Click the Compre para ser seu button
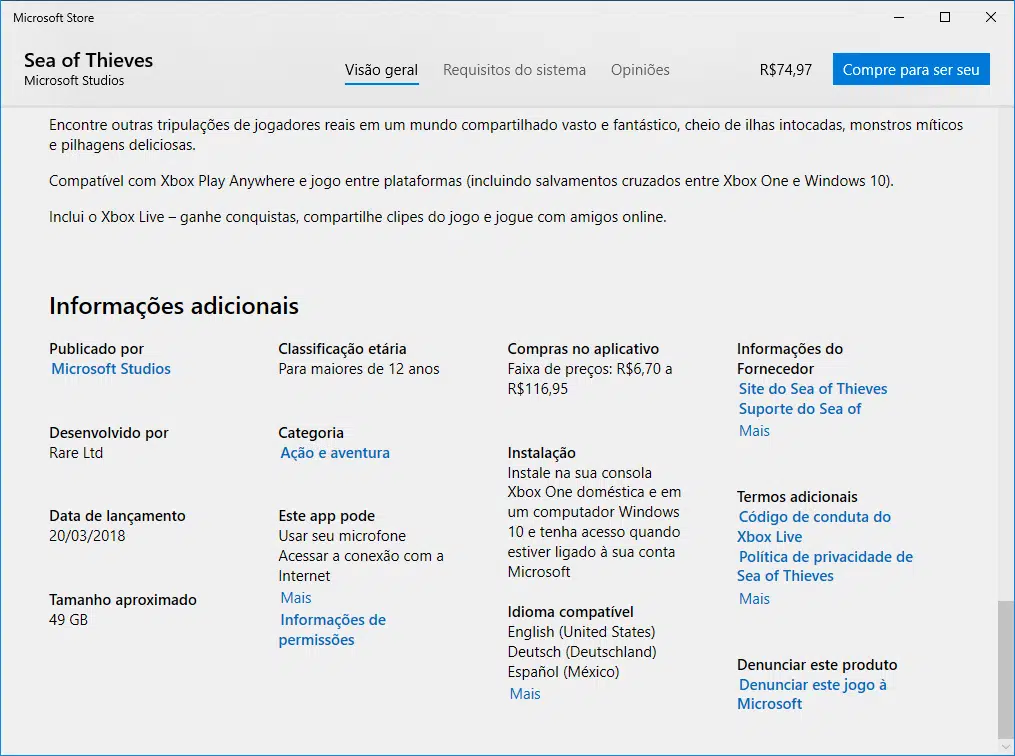Screen dimensions: 1015x756 point(911,69)
